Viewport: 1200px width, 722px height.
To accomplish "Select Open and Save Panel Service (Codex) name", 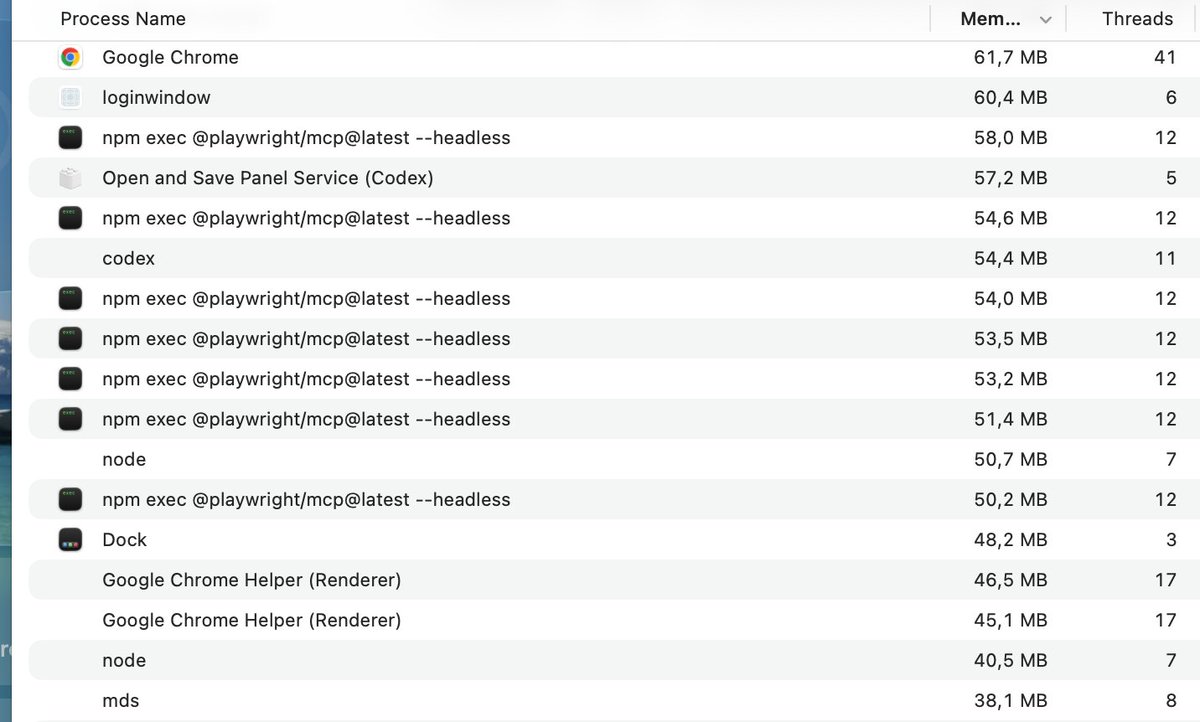I will point(268,178).
